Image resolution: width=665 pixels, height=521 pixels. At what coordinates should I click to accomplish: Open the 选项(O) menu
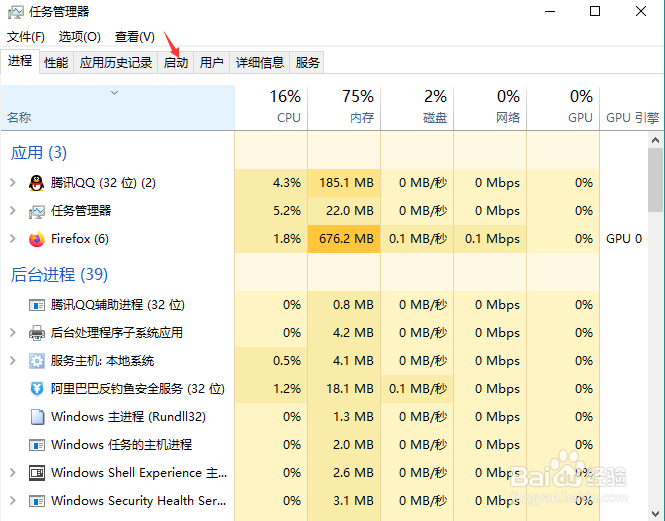point(79,37)
